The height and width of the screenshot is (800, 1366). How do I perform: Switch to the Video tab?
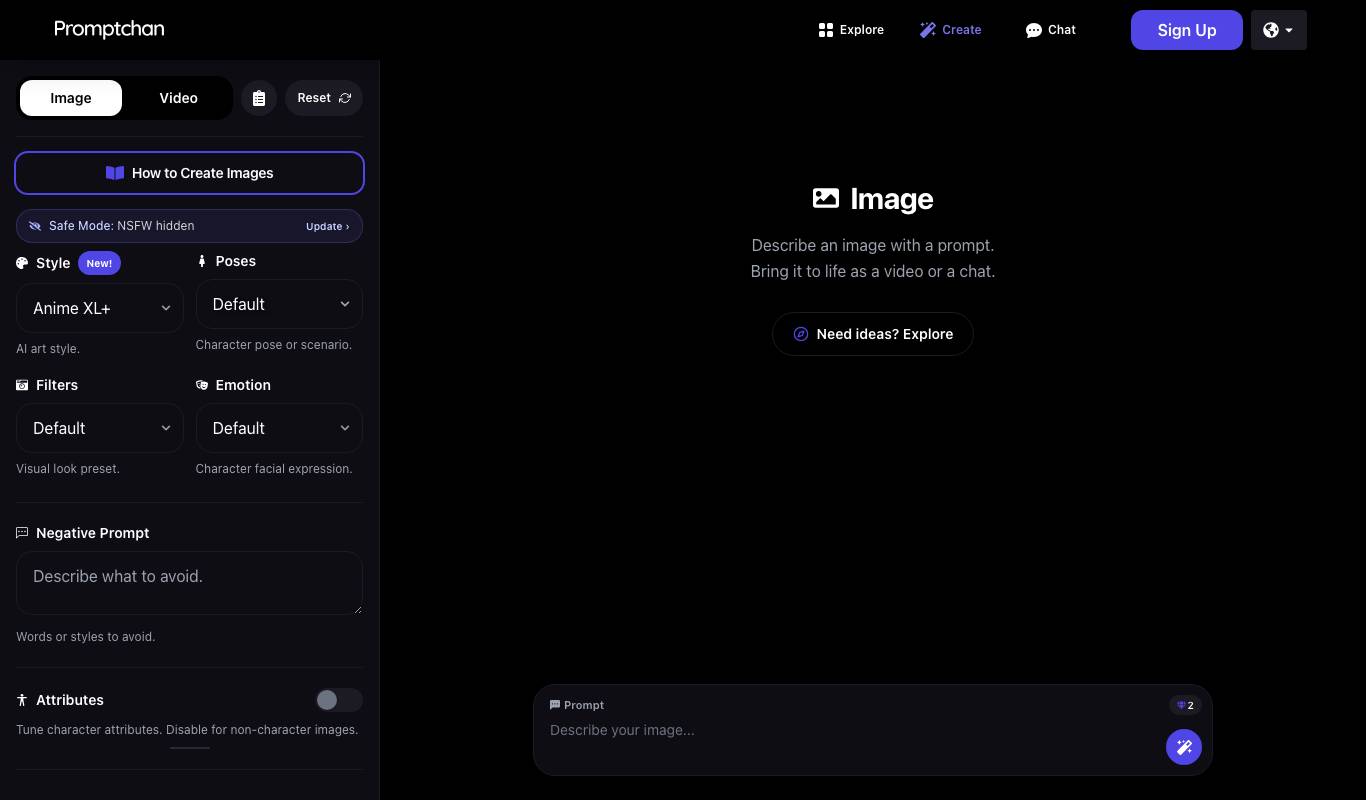point(178,98)
